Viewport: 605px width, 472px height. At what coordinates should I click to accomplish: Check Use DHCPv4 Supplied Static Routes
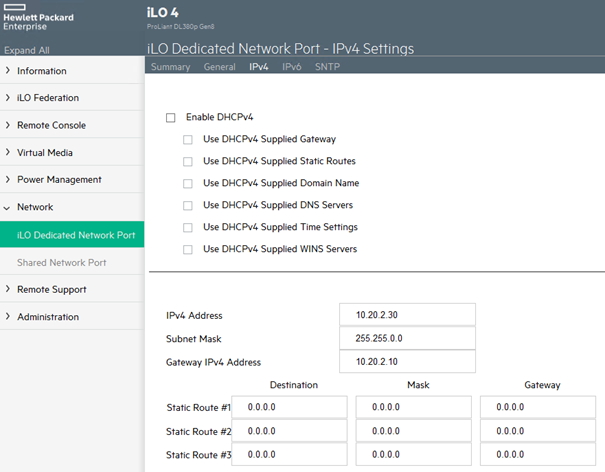(x=188, y=161)
